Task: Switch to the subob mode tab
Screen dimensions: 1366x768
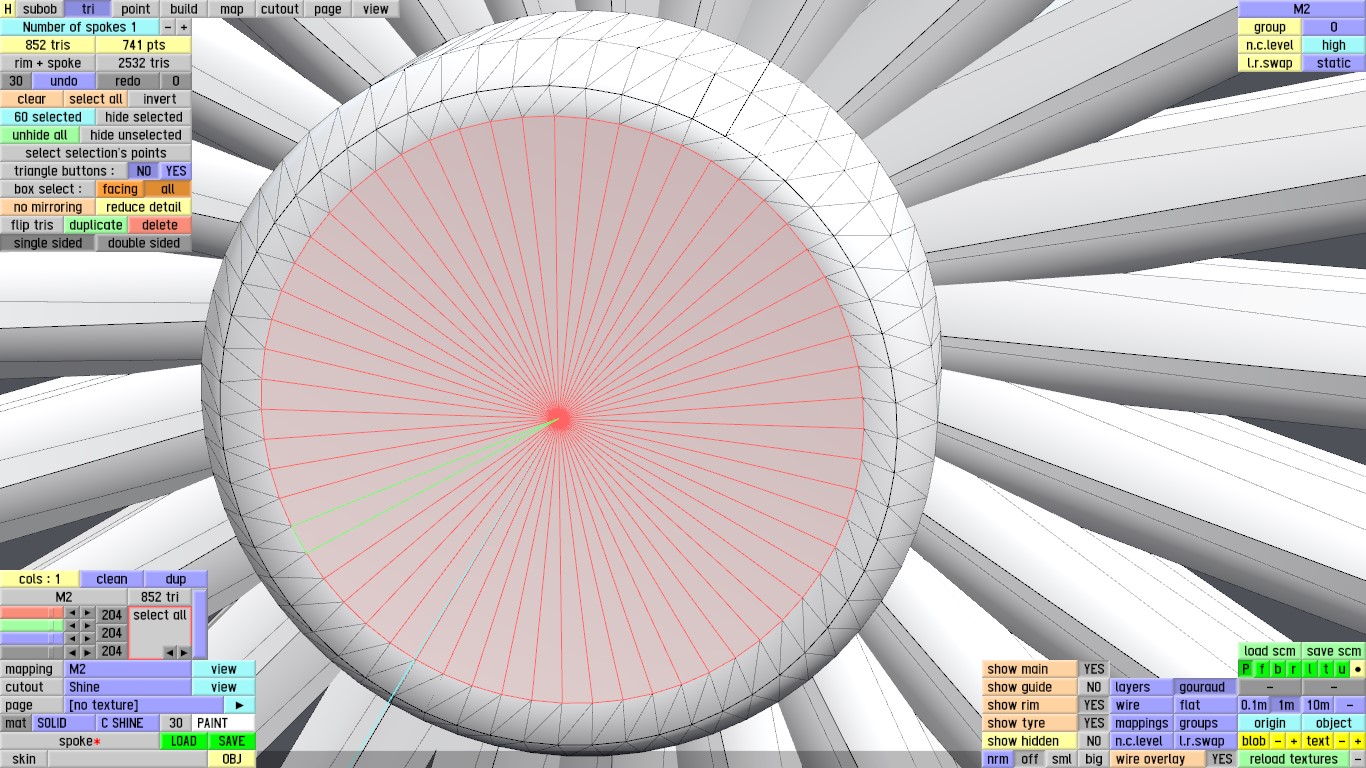Action: pos(40,9)
